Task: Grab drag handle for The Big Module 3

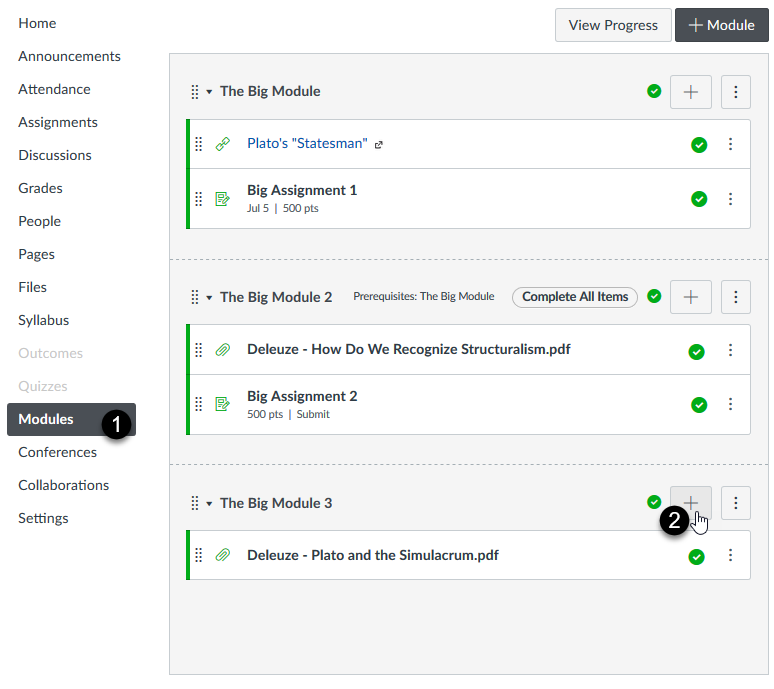Action: point(195,503)
